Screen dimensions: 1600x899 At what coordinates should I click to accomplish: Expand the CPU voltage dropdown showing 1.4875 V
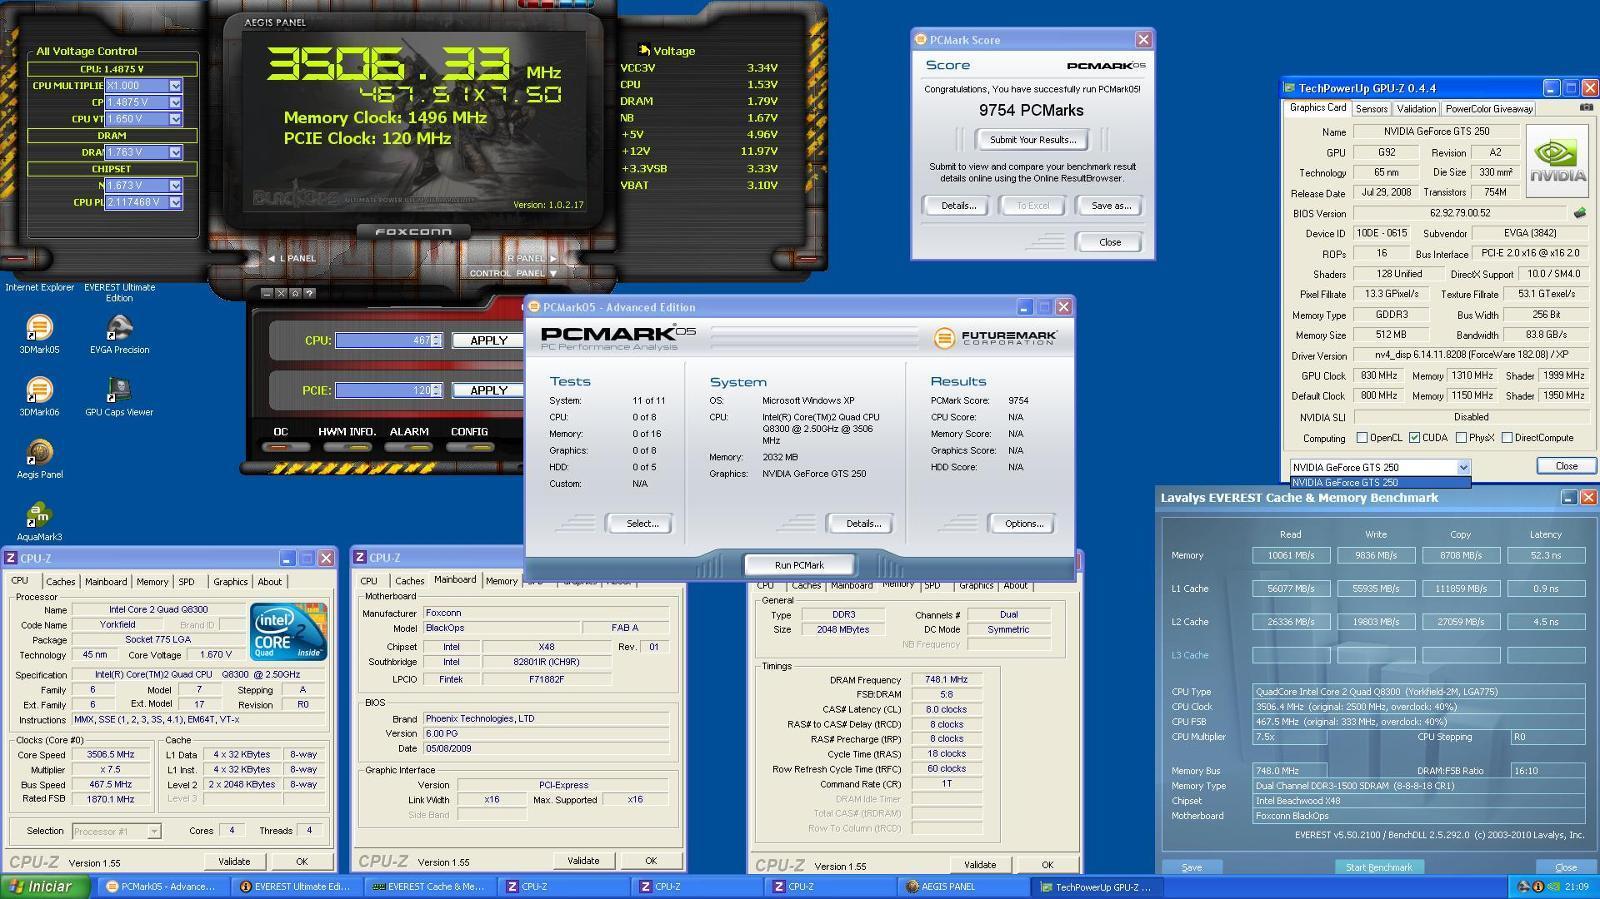(175, 102)
